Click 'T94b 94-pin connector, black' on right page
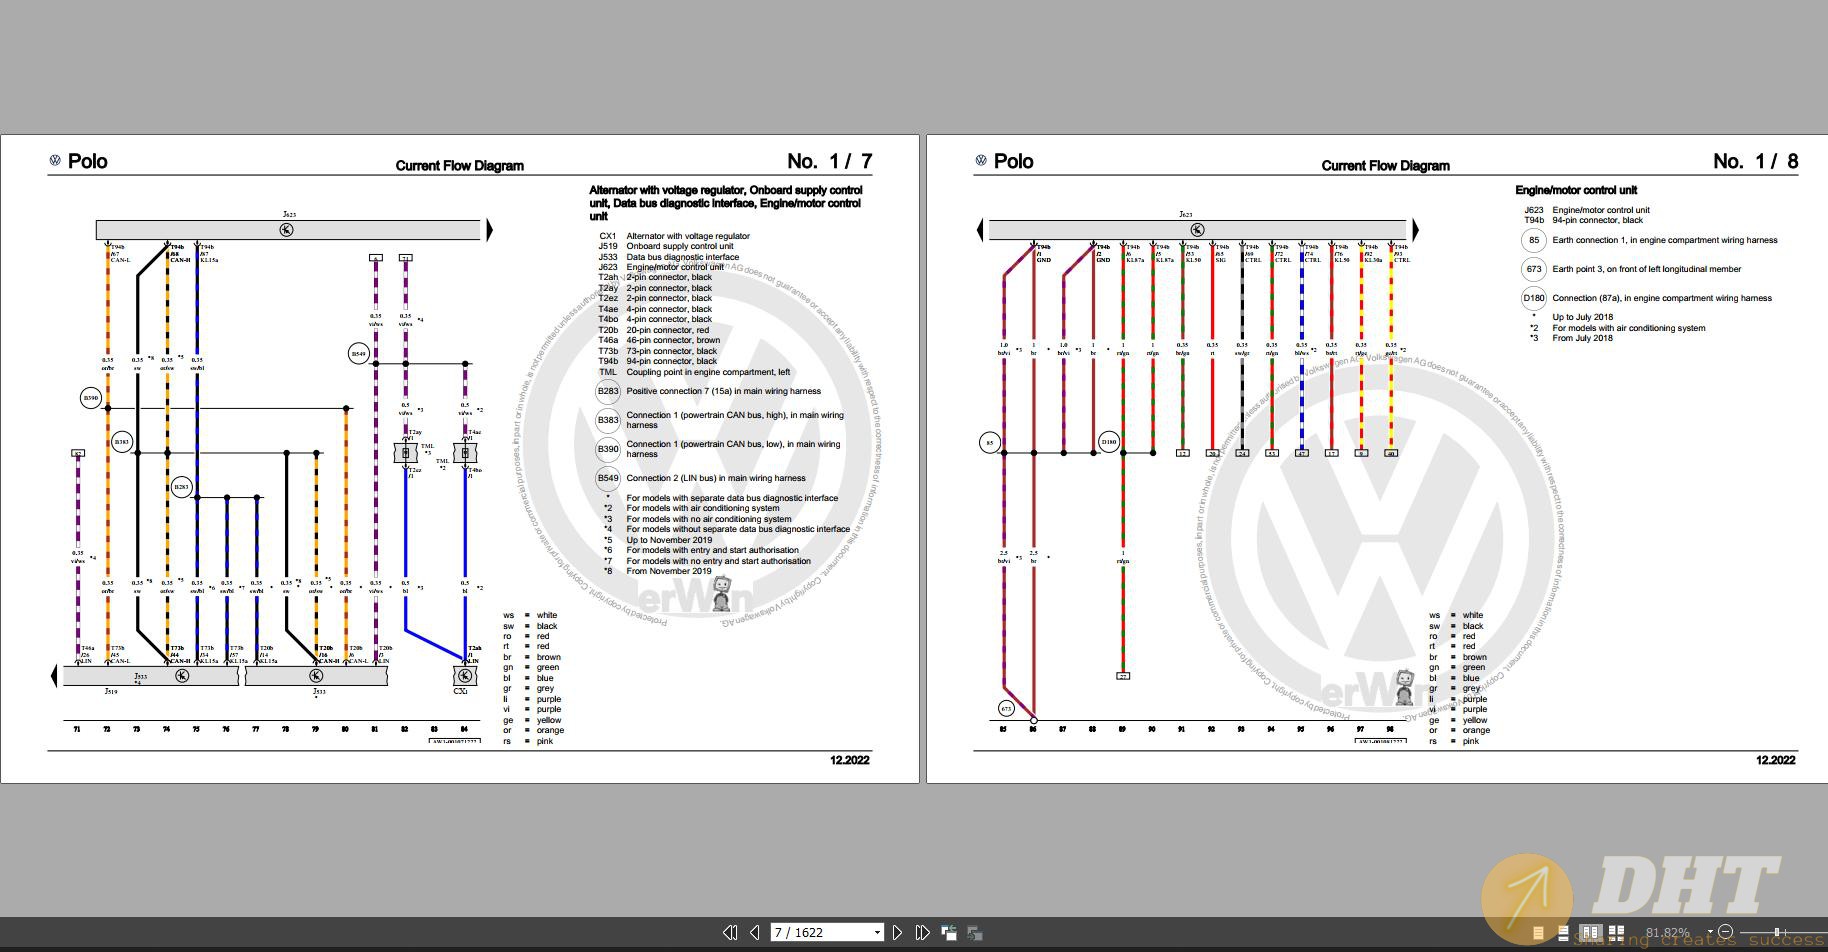 click(1584, 220)
